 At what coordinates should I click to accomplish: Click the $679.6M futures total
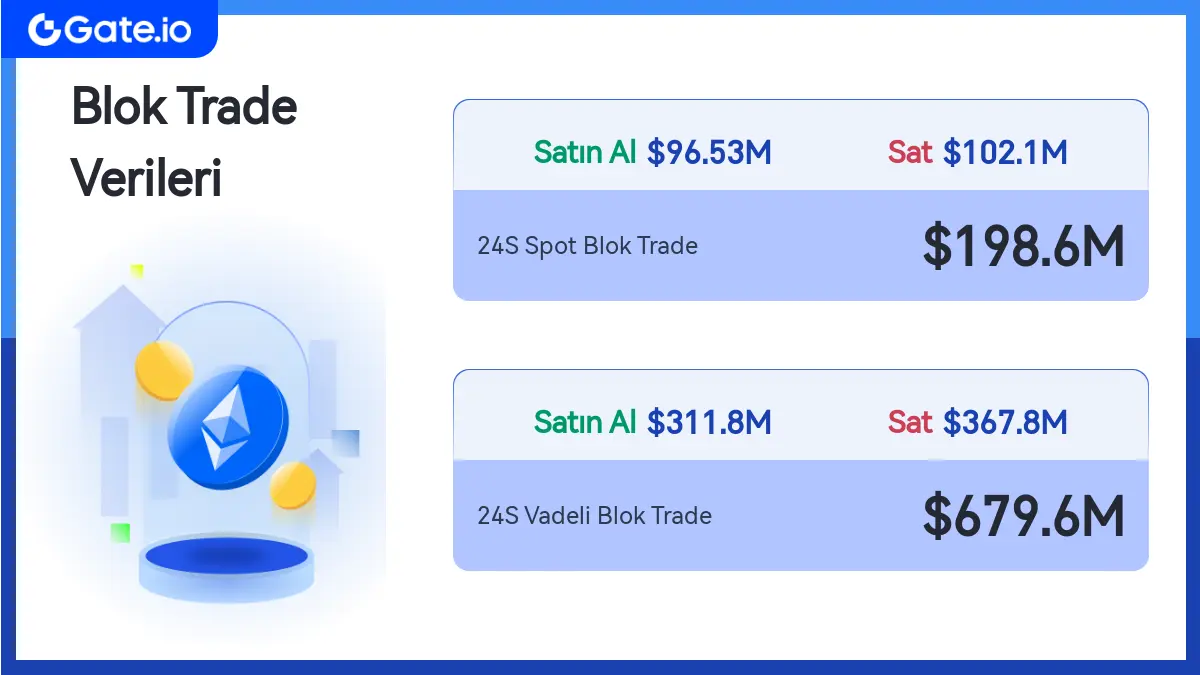[x=1024, y=516]
